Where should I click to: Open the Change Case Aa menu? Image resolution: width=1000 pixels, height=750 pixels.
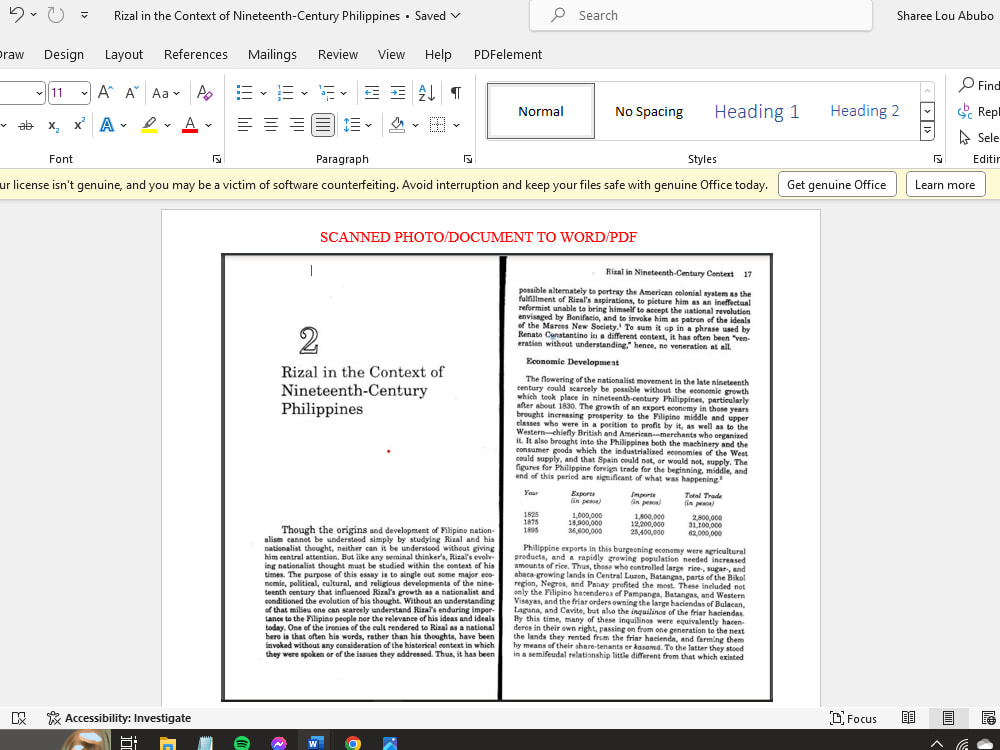(x=165, y=93)
